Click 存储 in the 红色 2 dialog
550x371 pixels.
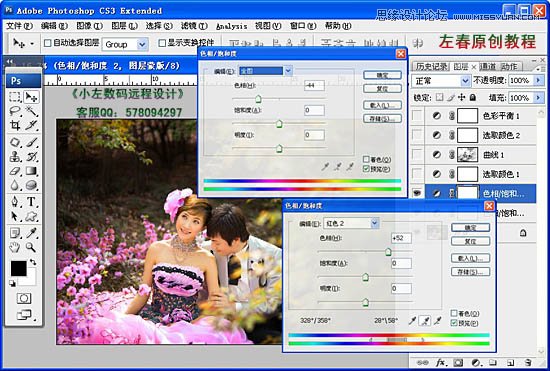pos(470,272)
